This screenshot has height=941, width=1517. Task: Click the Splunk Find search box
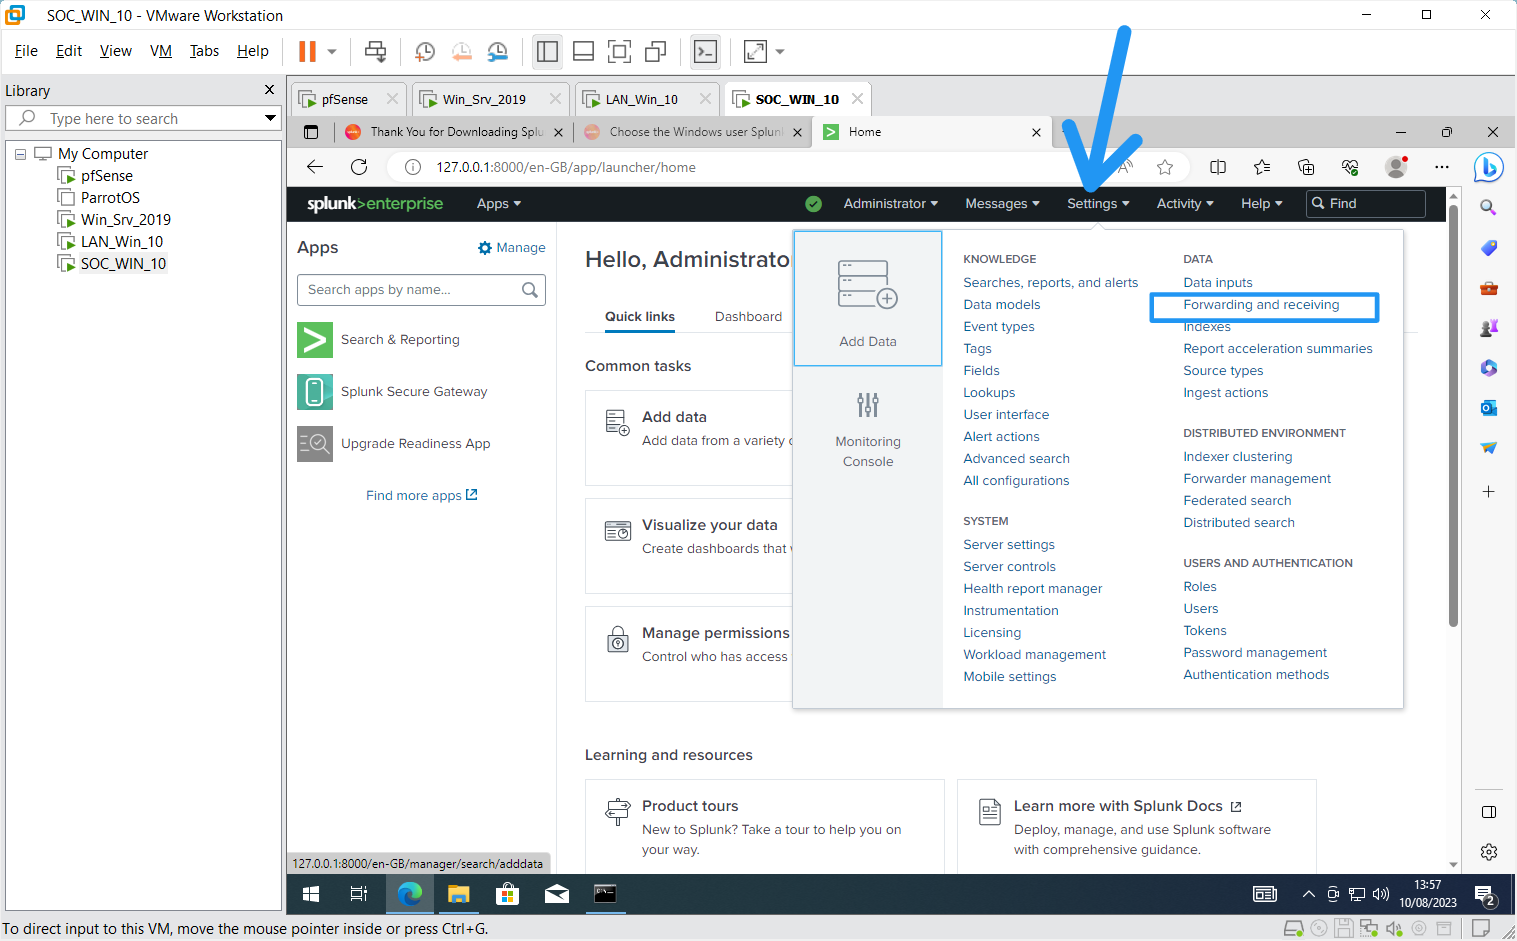pos(1366,204)
